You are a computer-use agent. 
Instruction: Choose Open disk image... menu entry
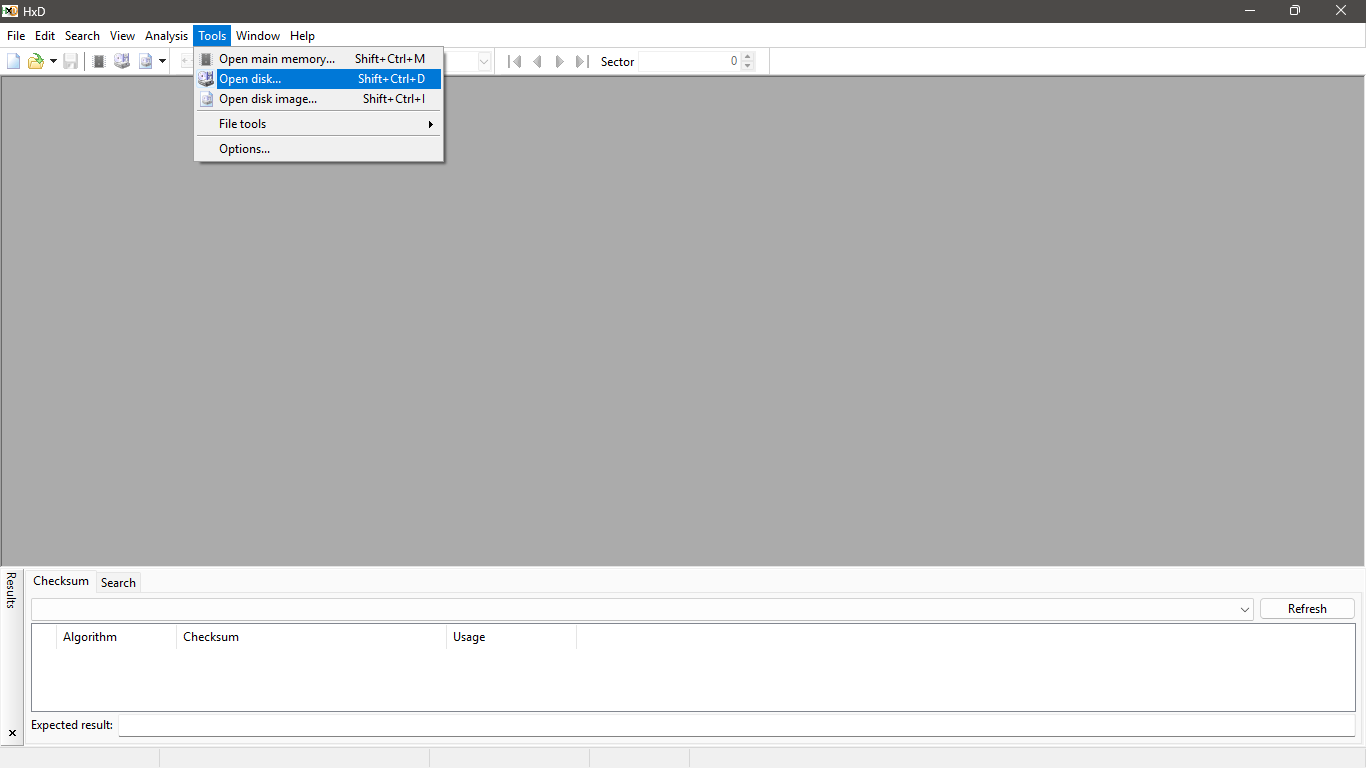(319, 99)
